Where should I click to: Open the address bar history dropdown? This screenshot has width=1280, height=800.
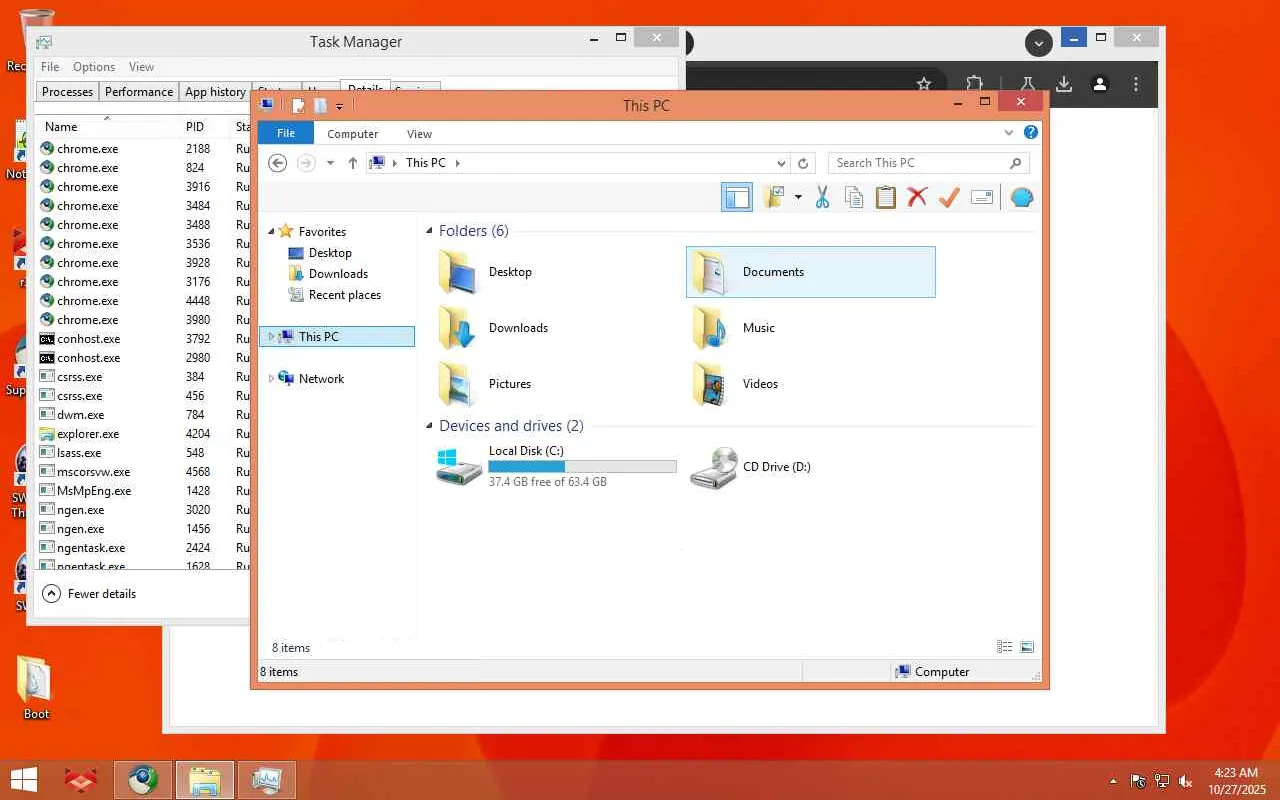pos(781,163)
